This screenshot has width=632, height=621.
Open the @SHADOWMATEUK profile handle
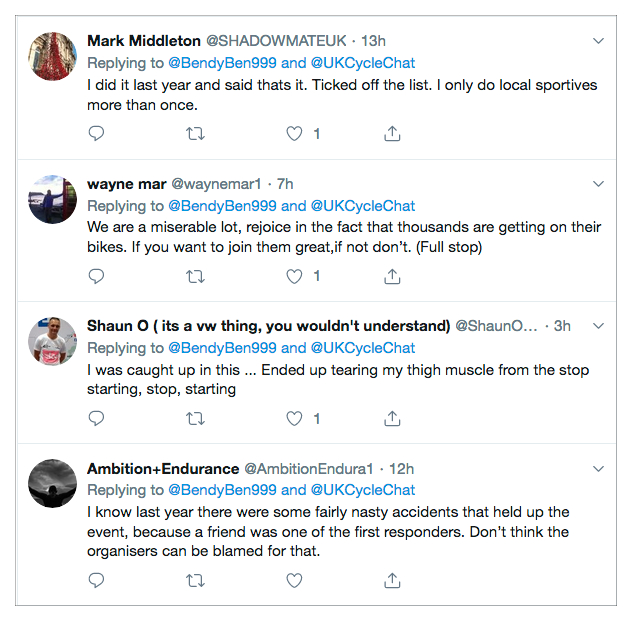coord(276,41)
